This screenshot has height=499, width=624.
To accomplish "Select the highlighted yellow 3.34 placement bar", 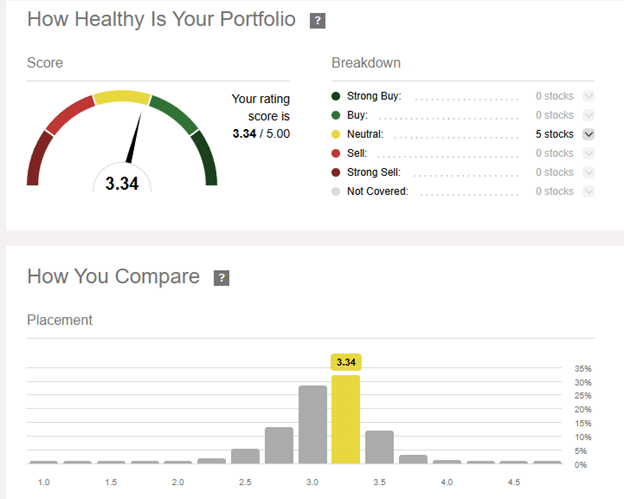I will (x=346, y=420).
